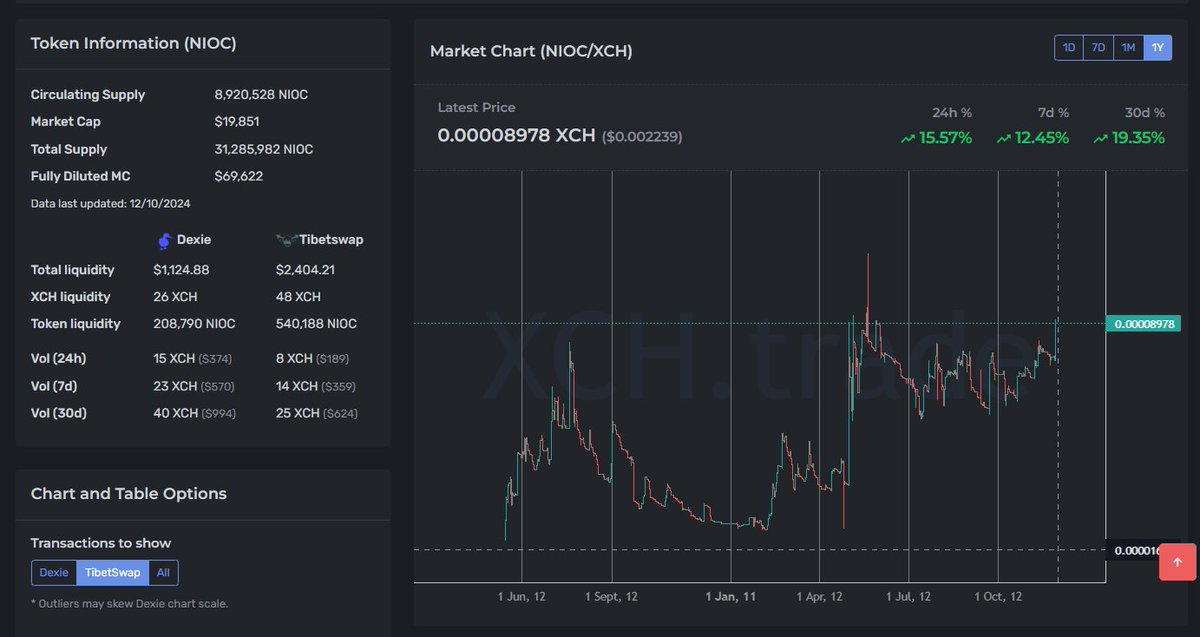Click Dexie total liquidity $1,124.88
The image size is (1200, 637).
pos(181,270)
